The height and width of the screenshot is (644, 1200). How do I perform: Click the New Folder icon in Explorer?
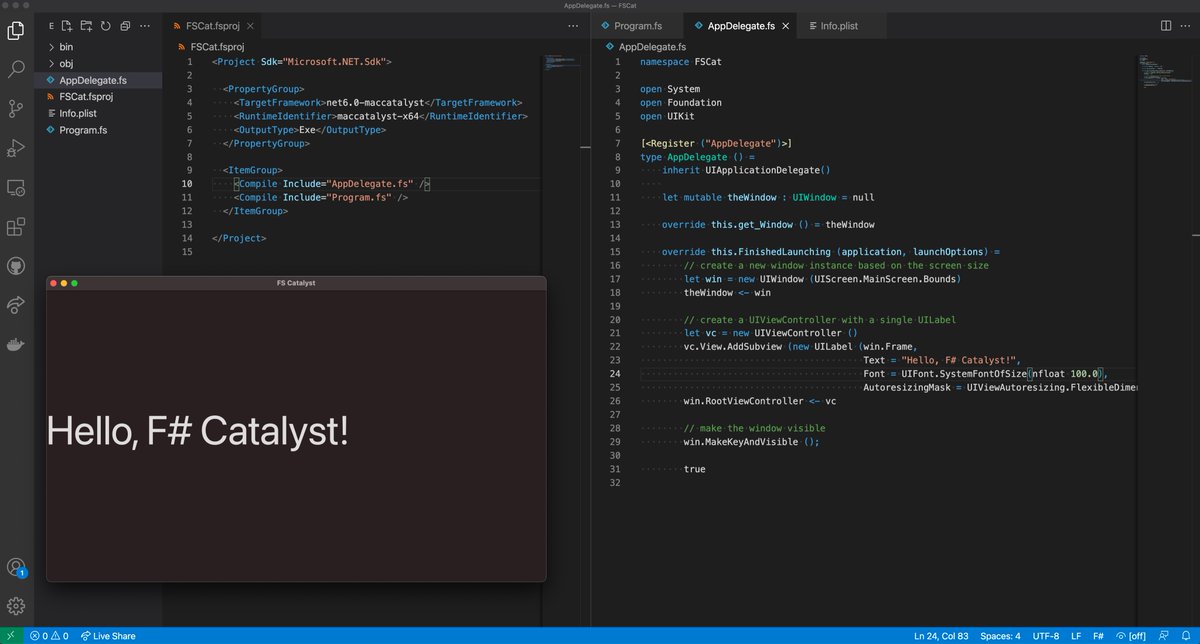click(86, 25)
